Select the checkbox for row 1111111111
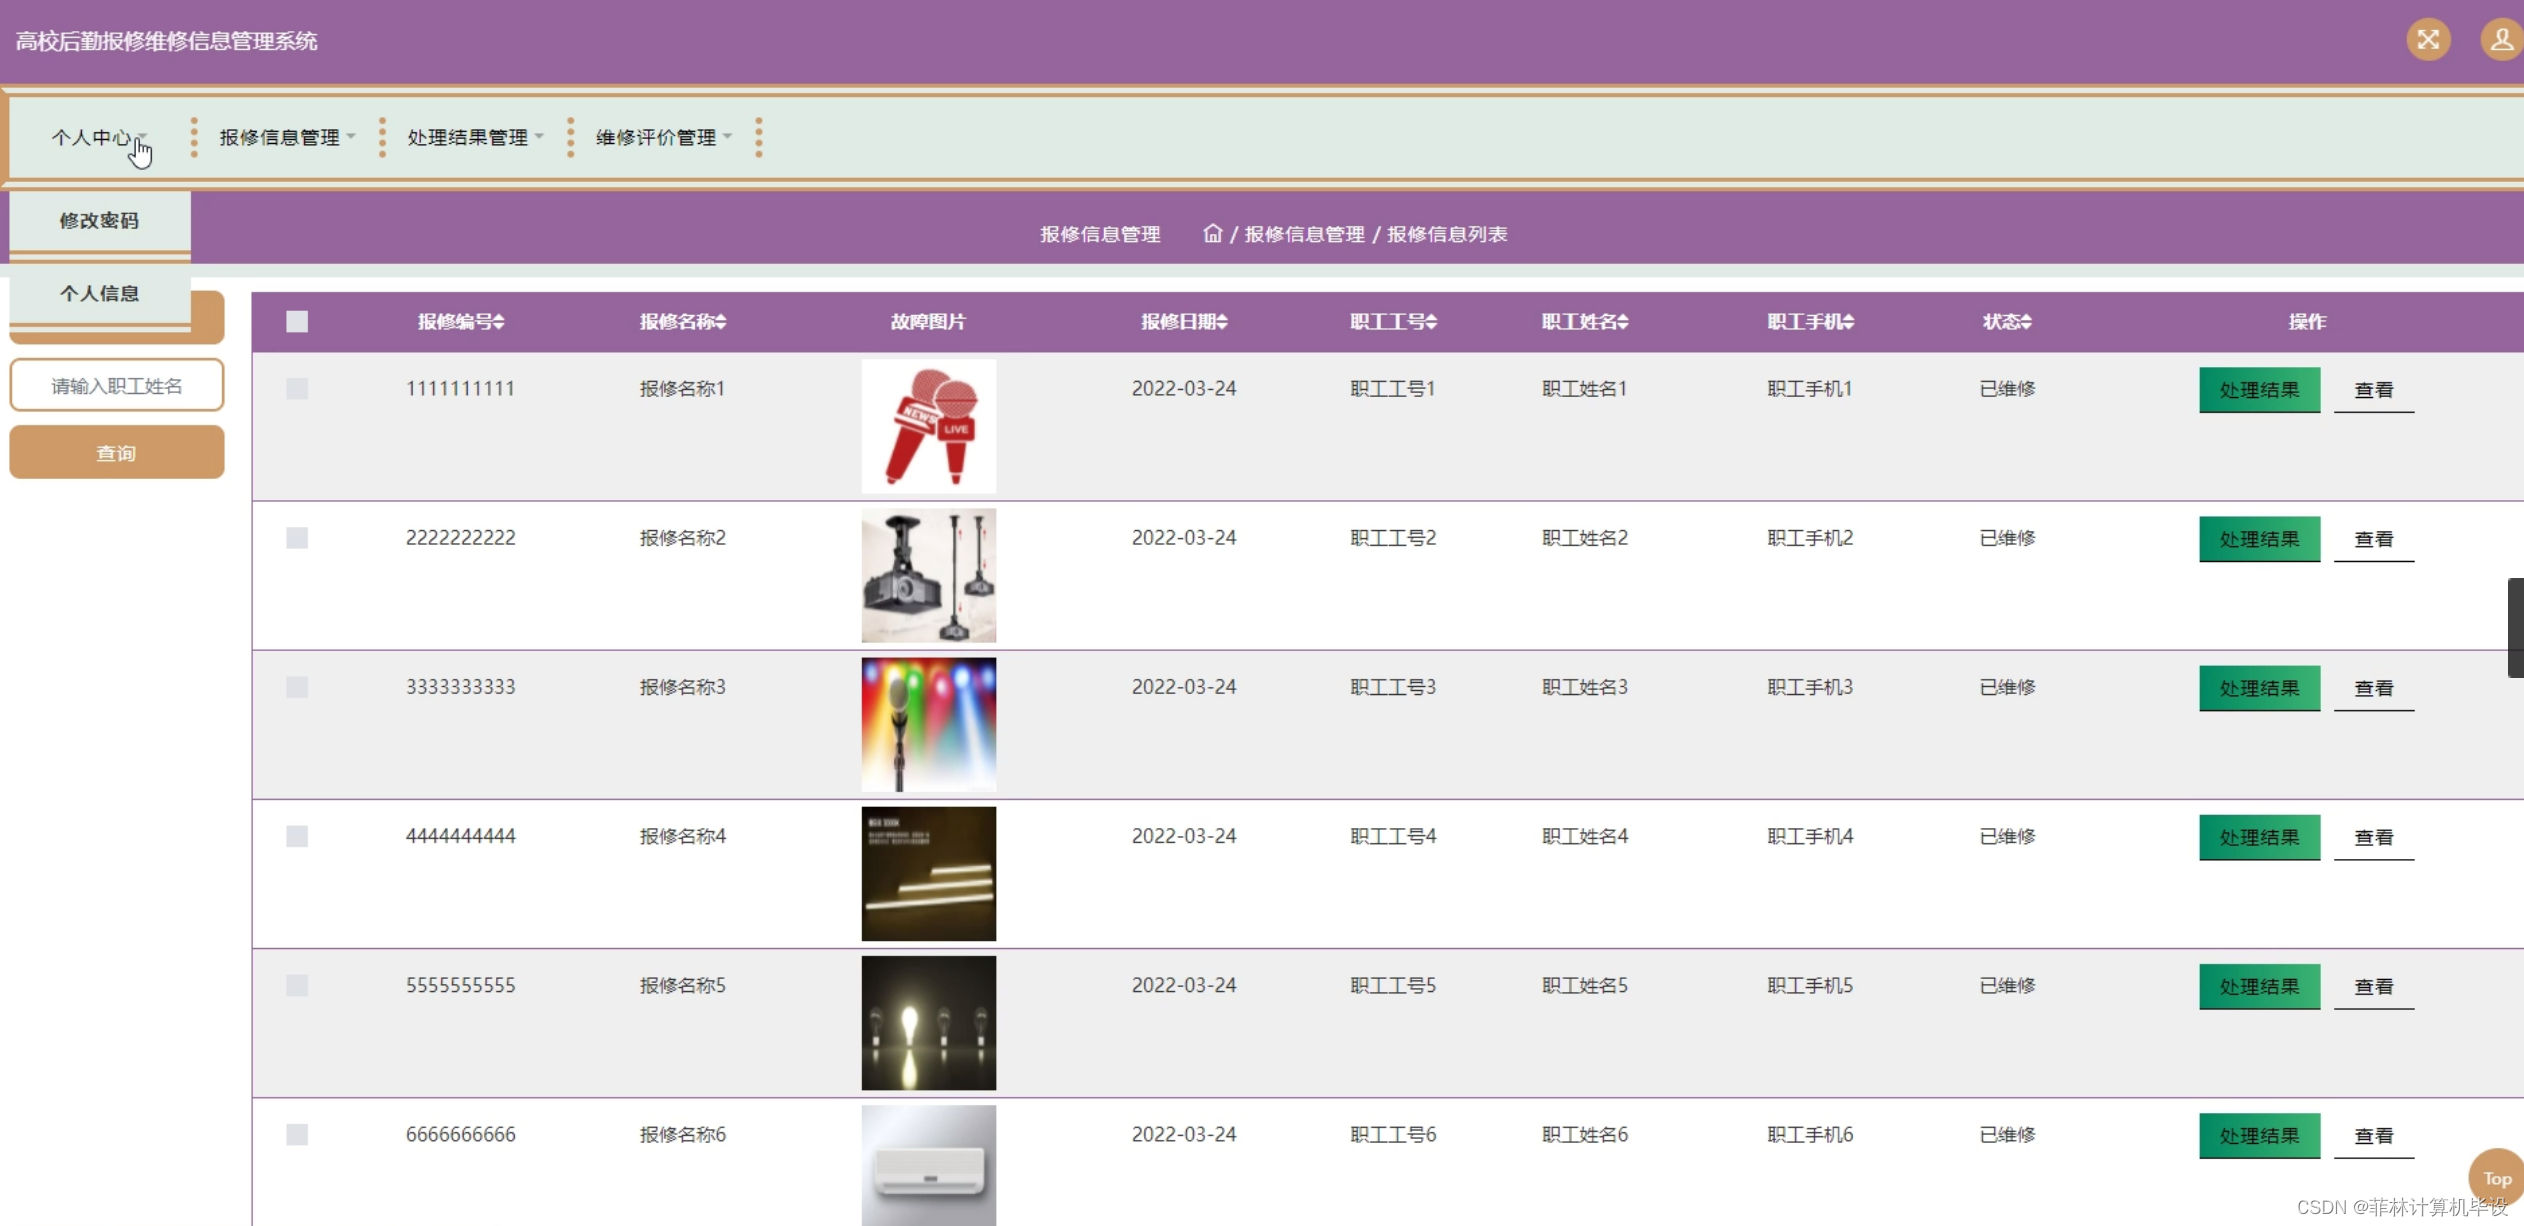The width and height of the screenshot is (2524, 1226). [297, 388]
